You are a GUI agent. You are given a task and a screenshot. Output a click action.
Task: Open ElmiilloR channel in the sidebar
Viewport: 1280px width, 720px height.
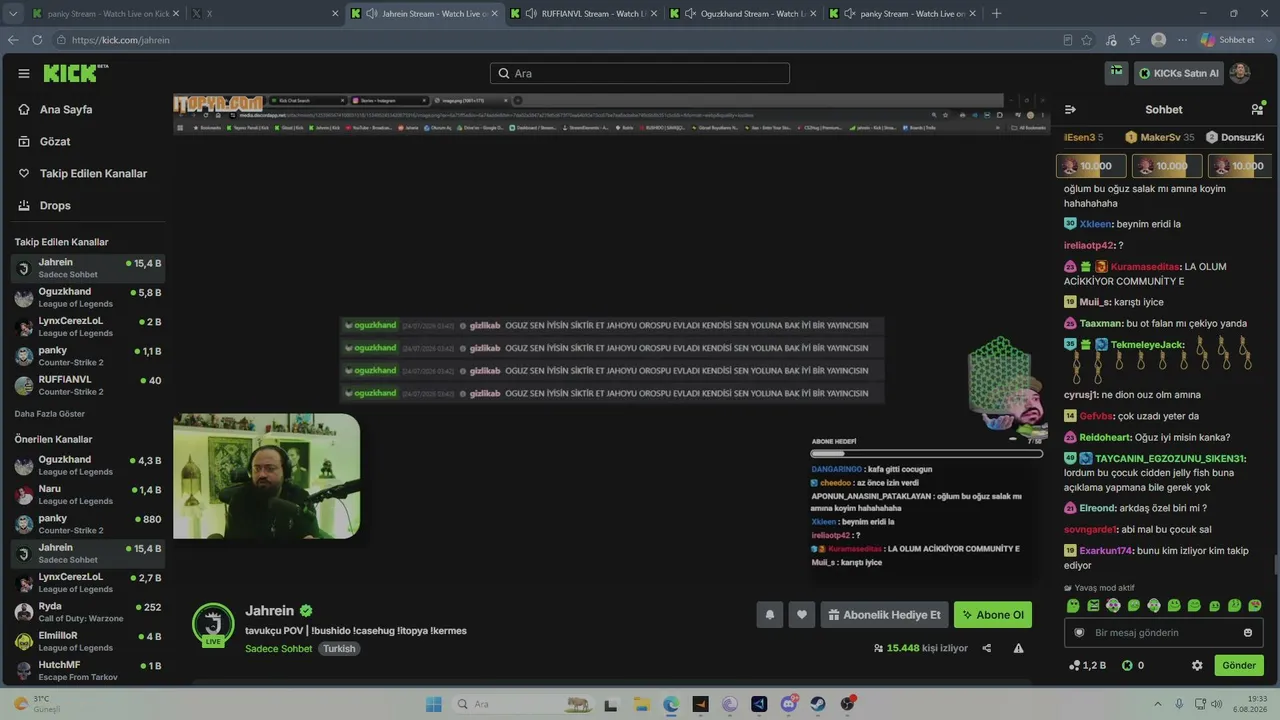tap(88, 641)
